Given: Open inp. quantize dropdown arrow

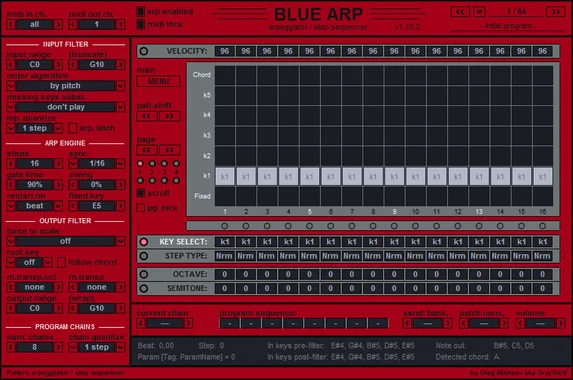Looking at the screenshot, I should pyautogui.click(x=58, y=128).
